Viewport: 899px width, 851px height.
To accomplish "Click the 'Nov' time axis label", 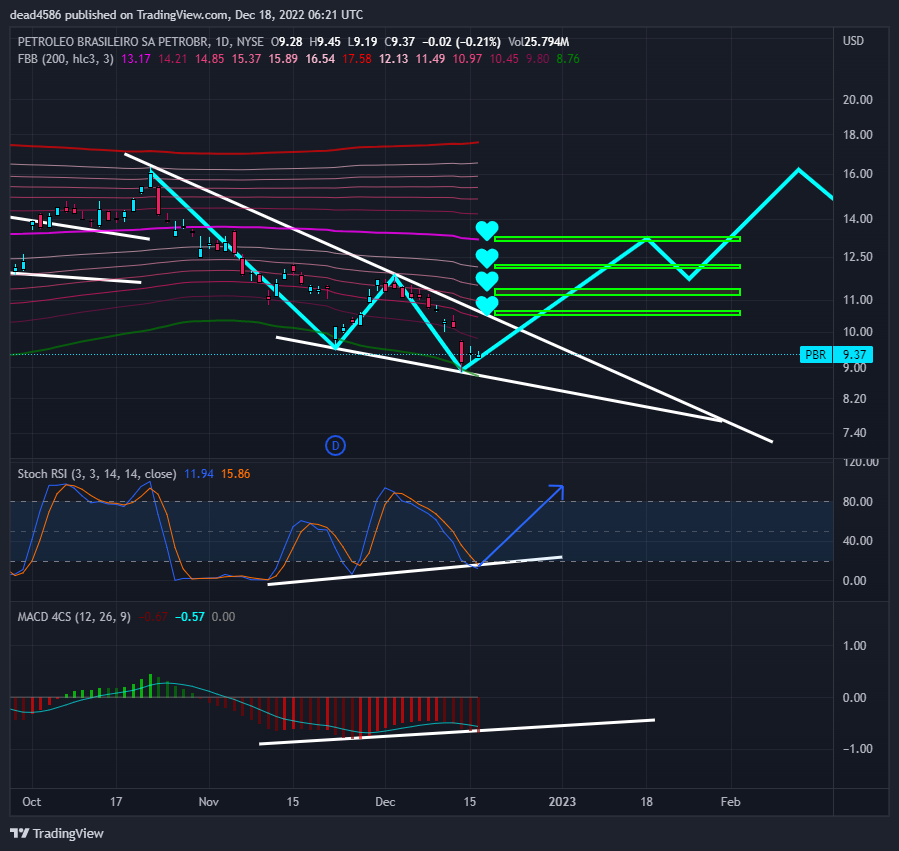I will 209,801.
